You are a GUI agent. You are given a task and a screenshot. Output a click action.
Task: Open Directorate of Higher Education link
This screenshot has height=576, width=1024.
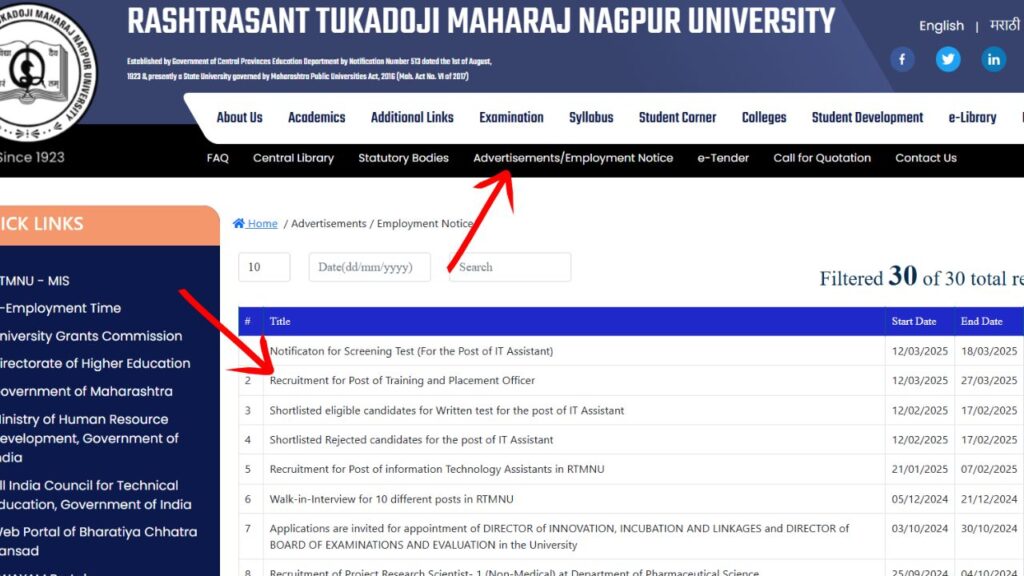coord(95,364)
